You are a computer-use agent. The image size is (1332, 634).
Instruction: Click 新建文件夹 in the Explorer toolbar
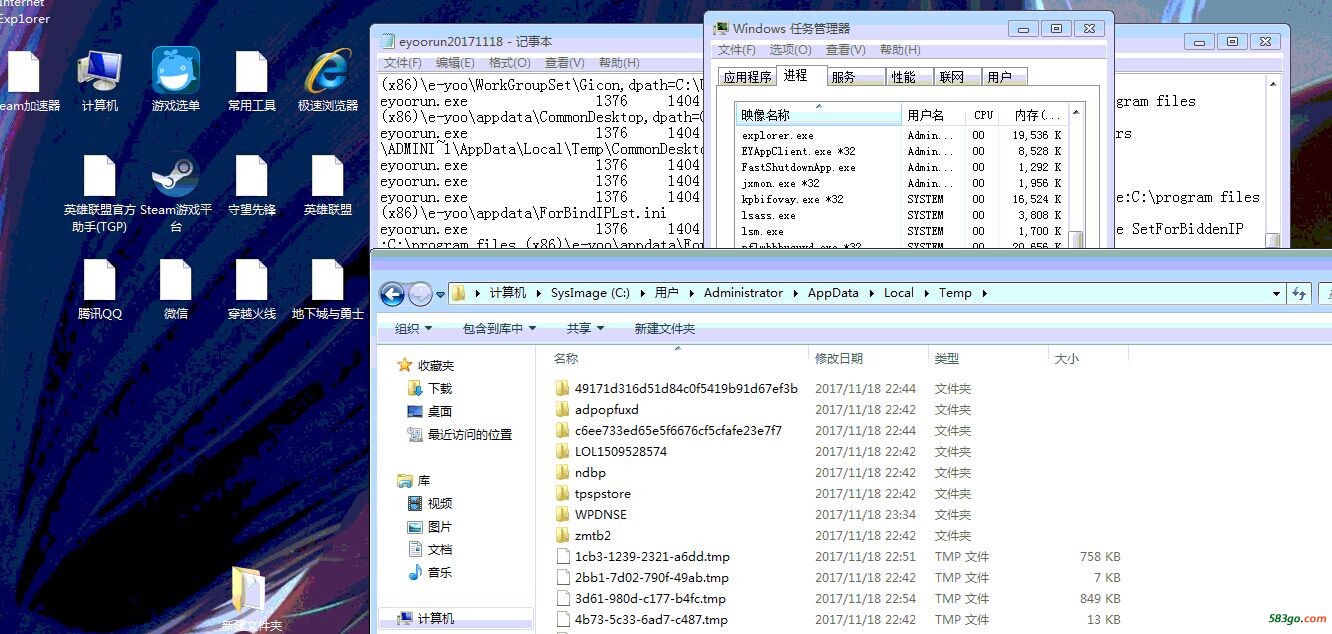[x=664, y=328]
